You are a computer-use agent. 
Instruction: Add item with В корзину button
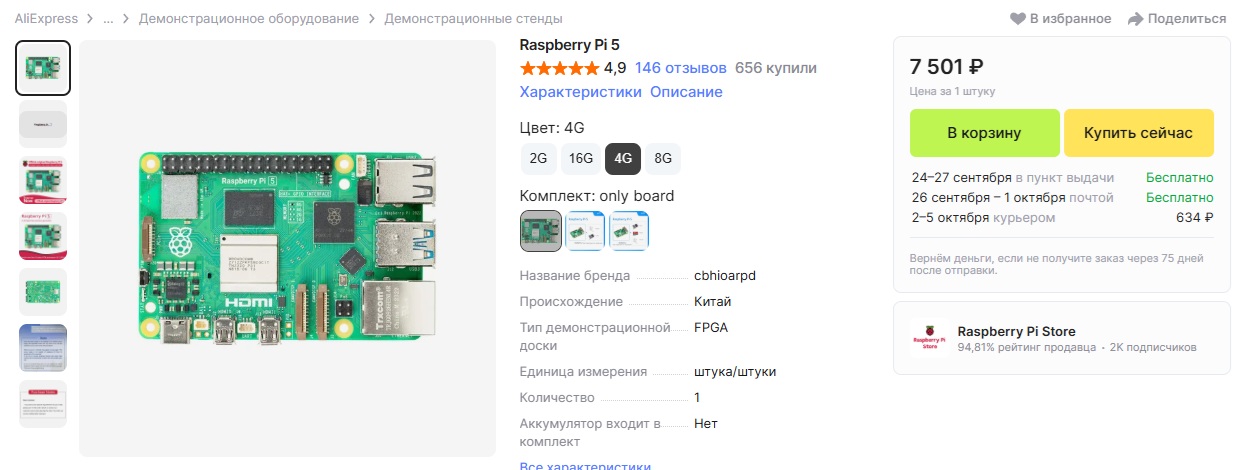click(984, 133)
